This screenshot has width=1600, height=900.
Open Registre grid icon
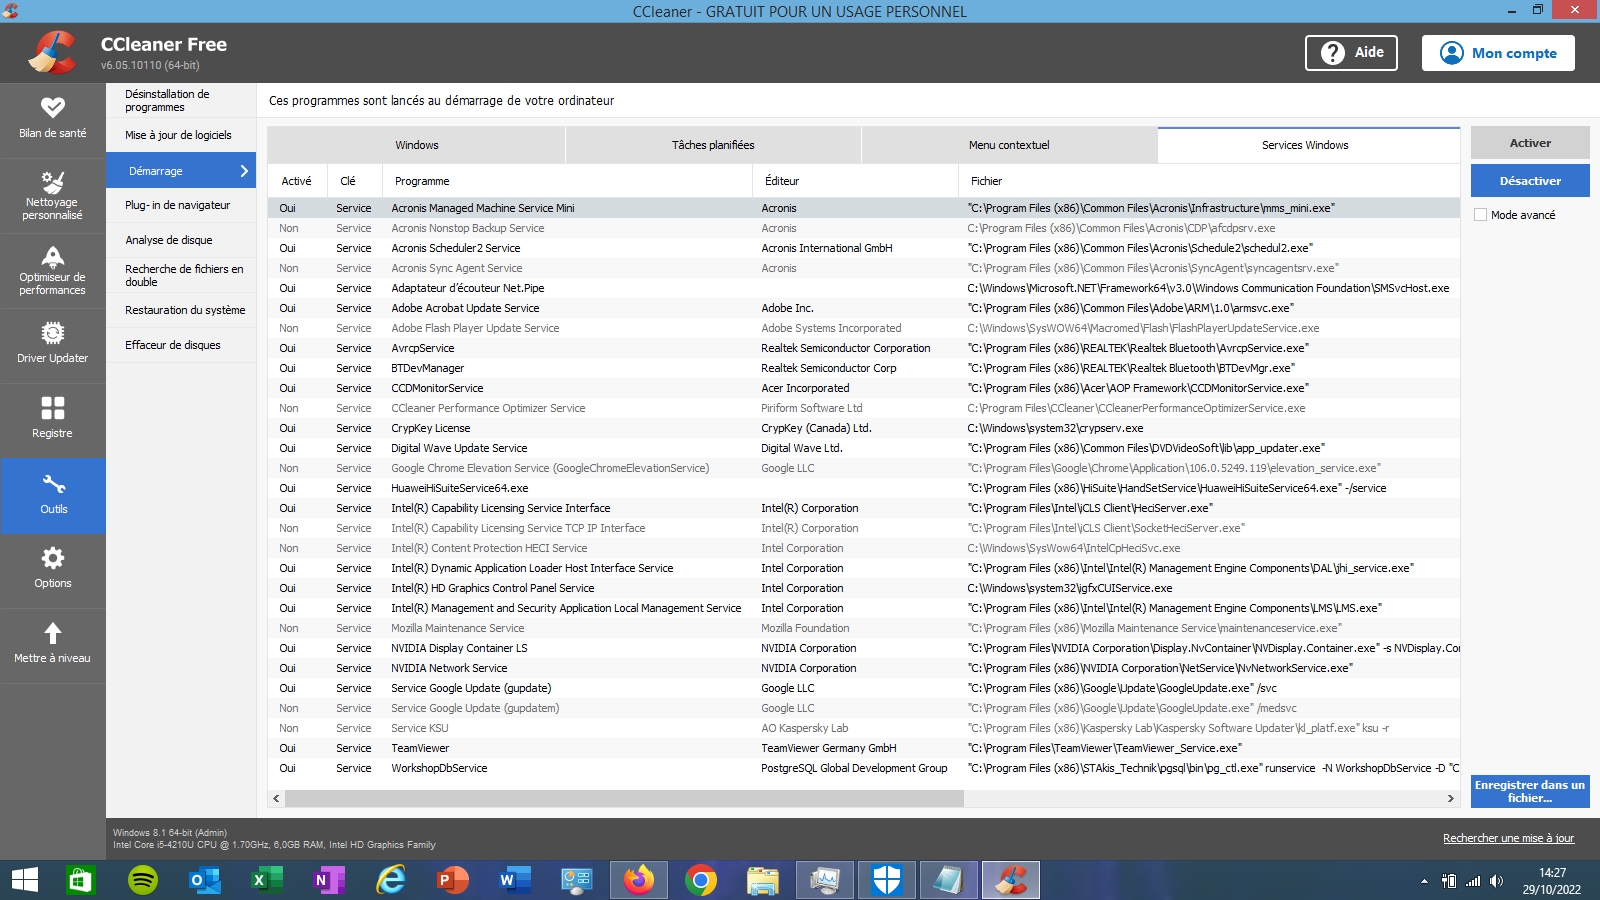tap(53, 408)
